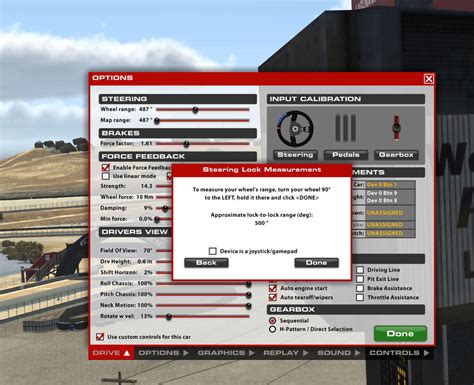Enable the Pit Exit Line checkbox
Image resolution: width=474 pixels, height=385 pixels.
360,279
